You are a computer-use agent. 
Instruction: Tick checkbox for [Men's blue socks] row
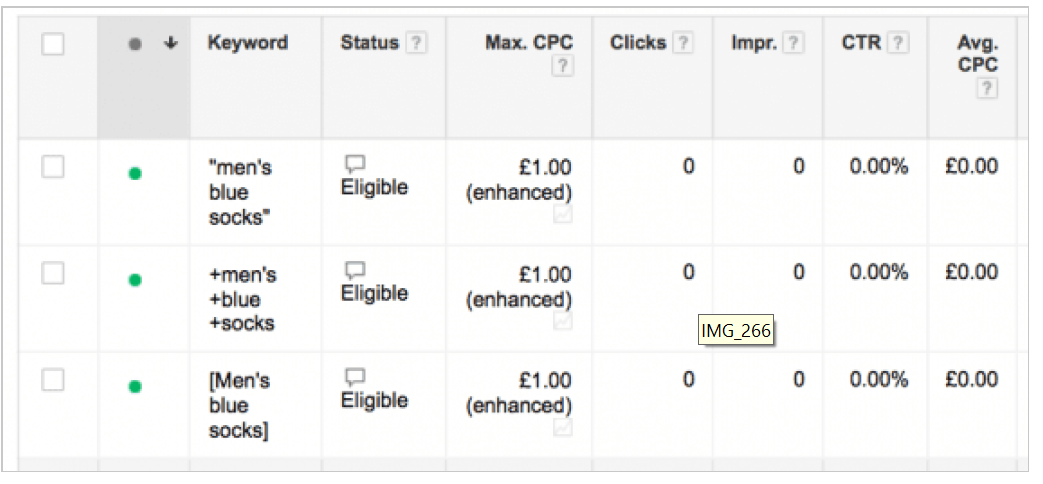[53, 380]
